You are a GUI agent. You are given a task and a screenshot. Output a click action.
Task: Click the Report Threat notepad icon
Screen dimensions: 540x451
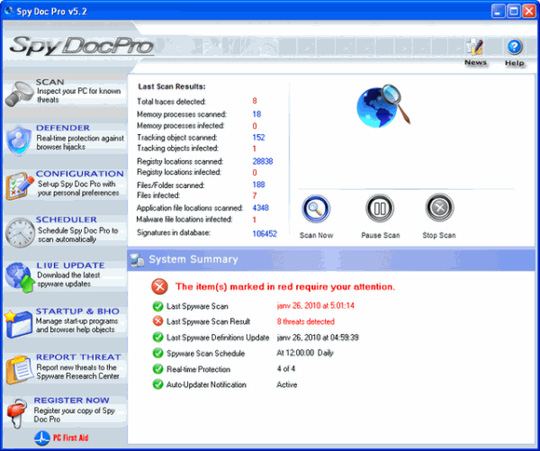(x=20, y=370)
